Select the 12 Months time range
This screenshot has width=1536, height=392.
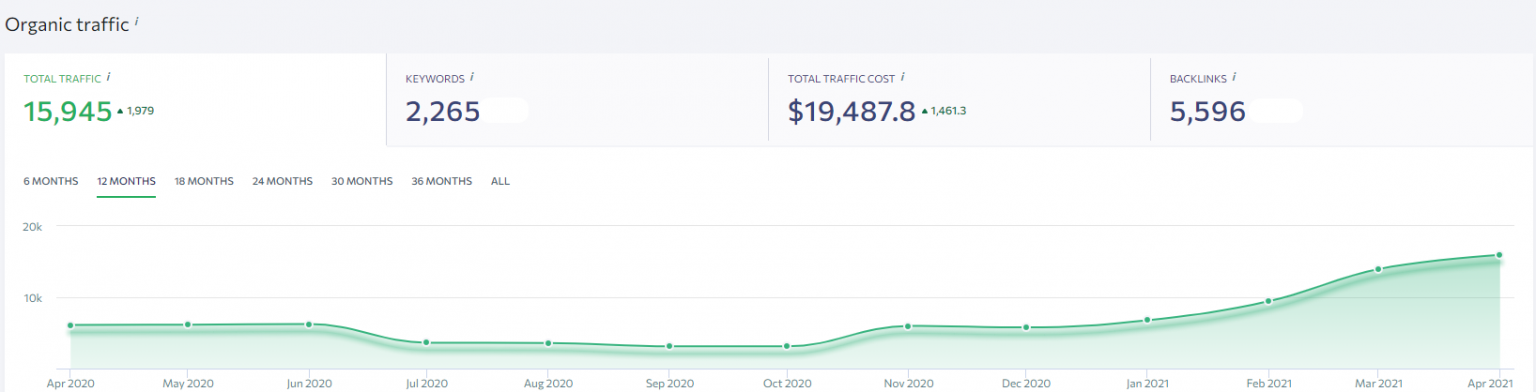pyautogui.click(x=126, y=181)
